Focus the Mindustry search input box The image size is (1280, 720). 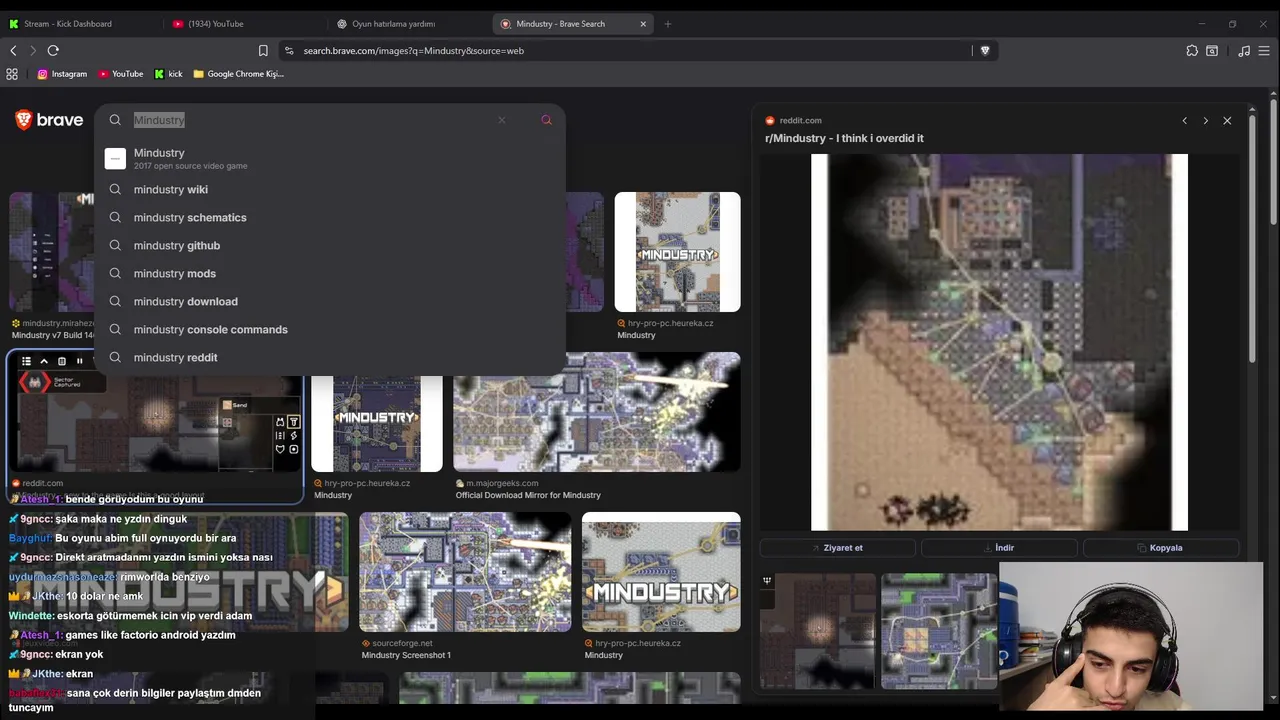coord(310,120)
